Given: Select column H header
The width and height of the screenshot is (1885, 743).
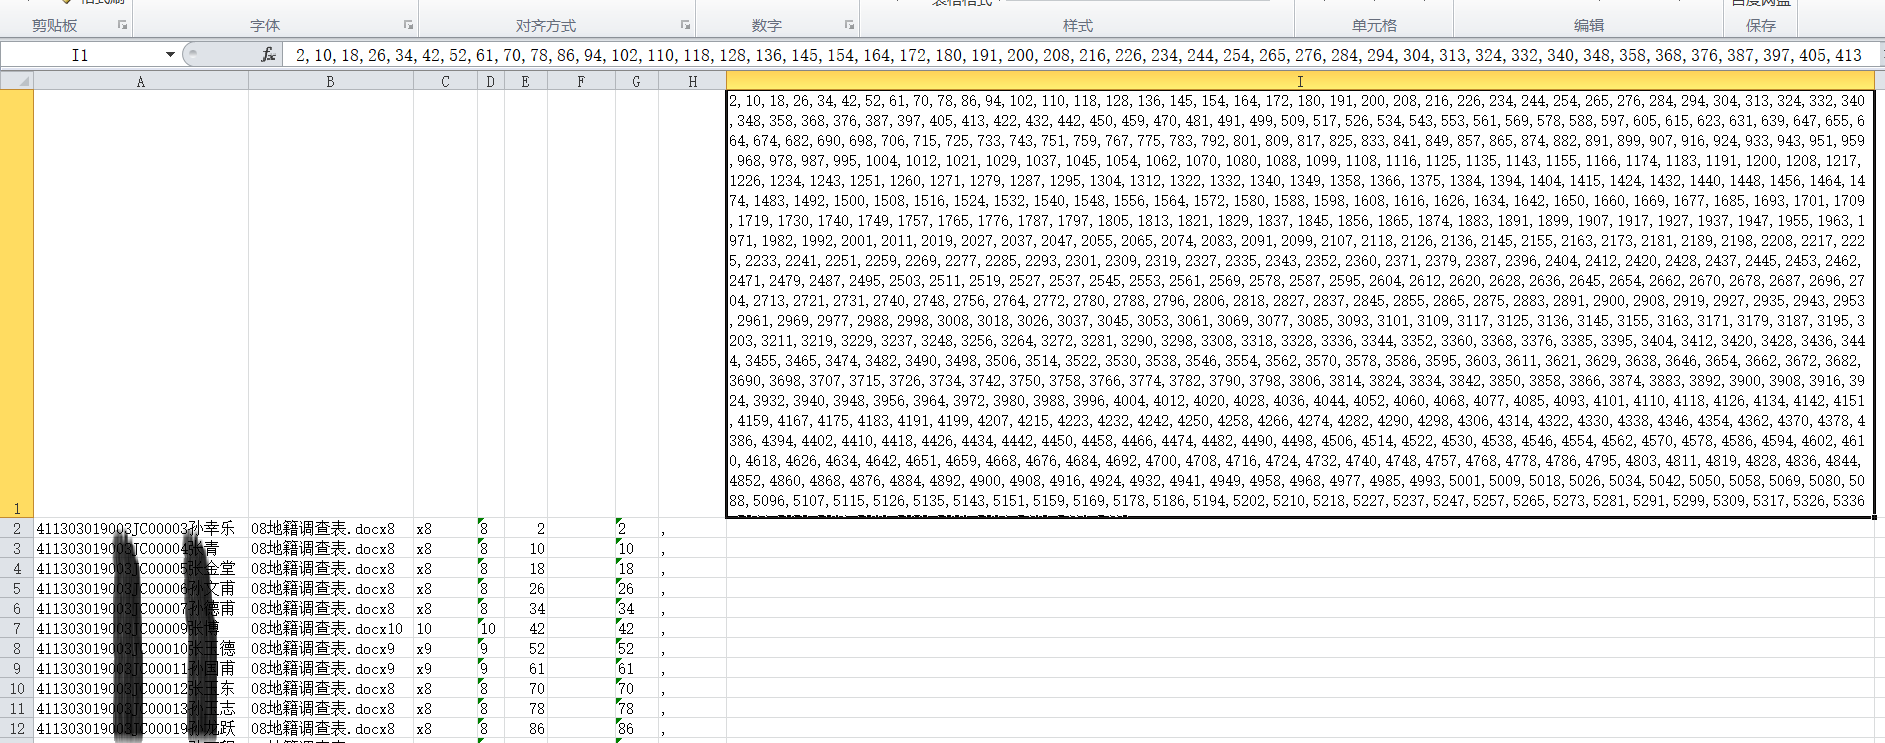Looking at the screenshot, I should click(x=692, y=81).
